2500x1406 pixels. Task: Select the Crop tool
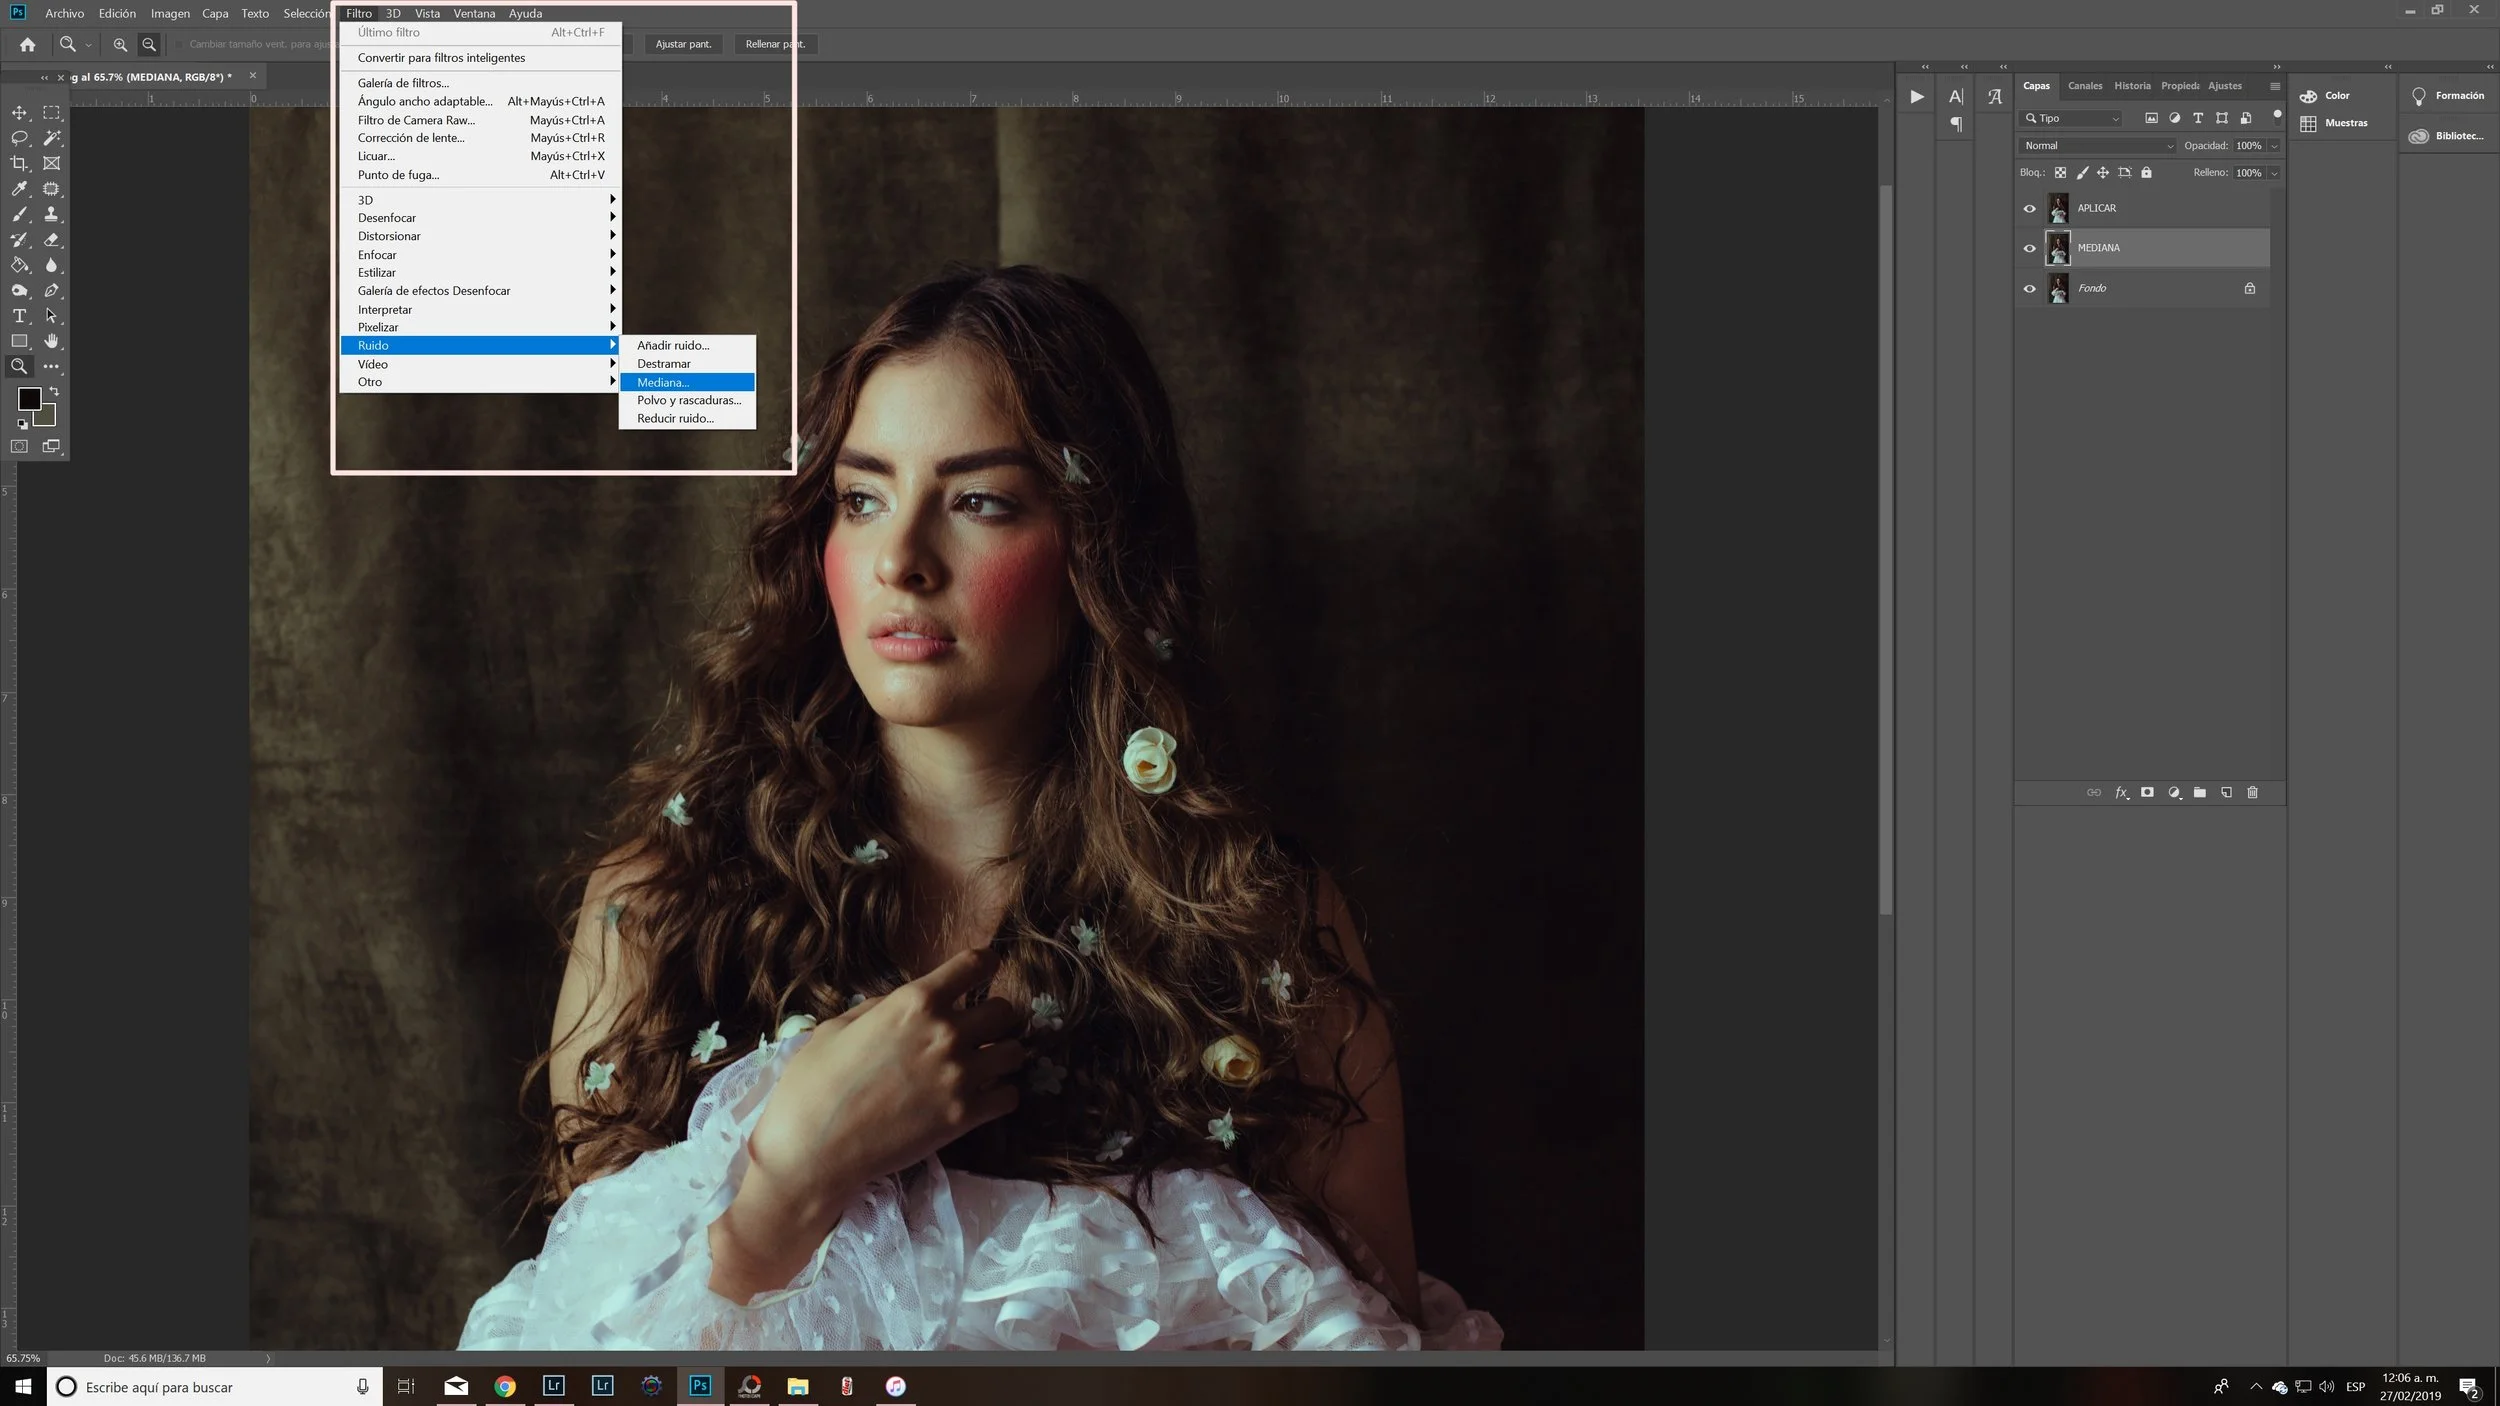[19, 163]
